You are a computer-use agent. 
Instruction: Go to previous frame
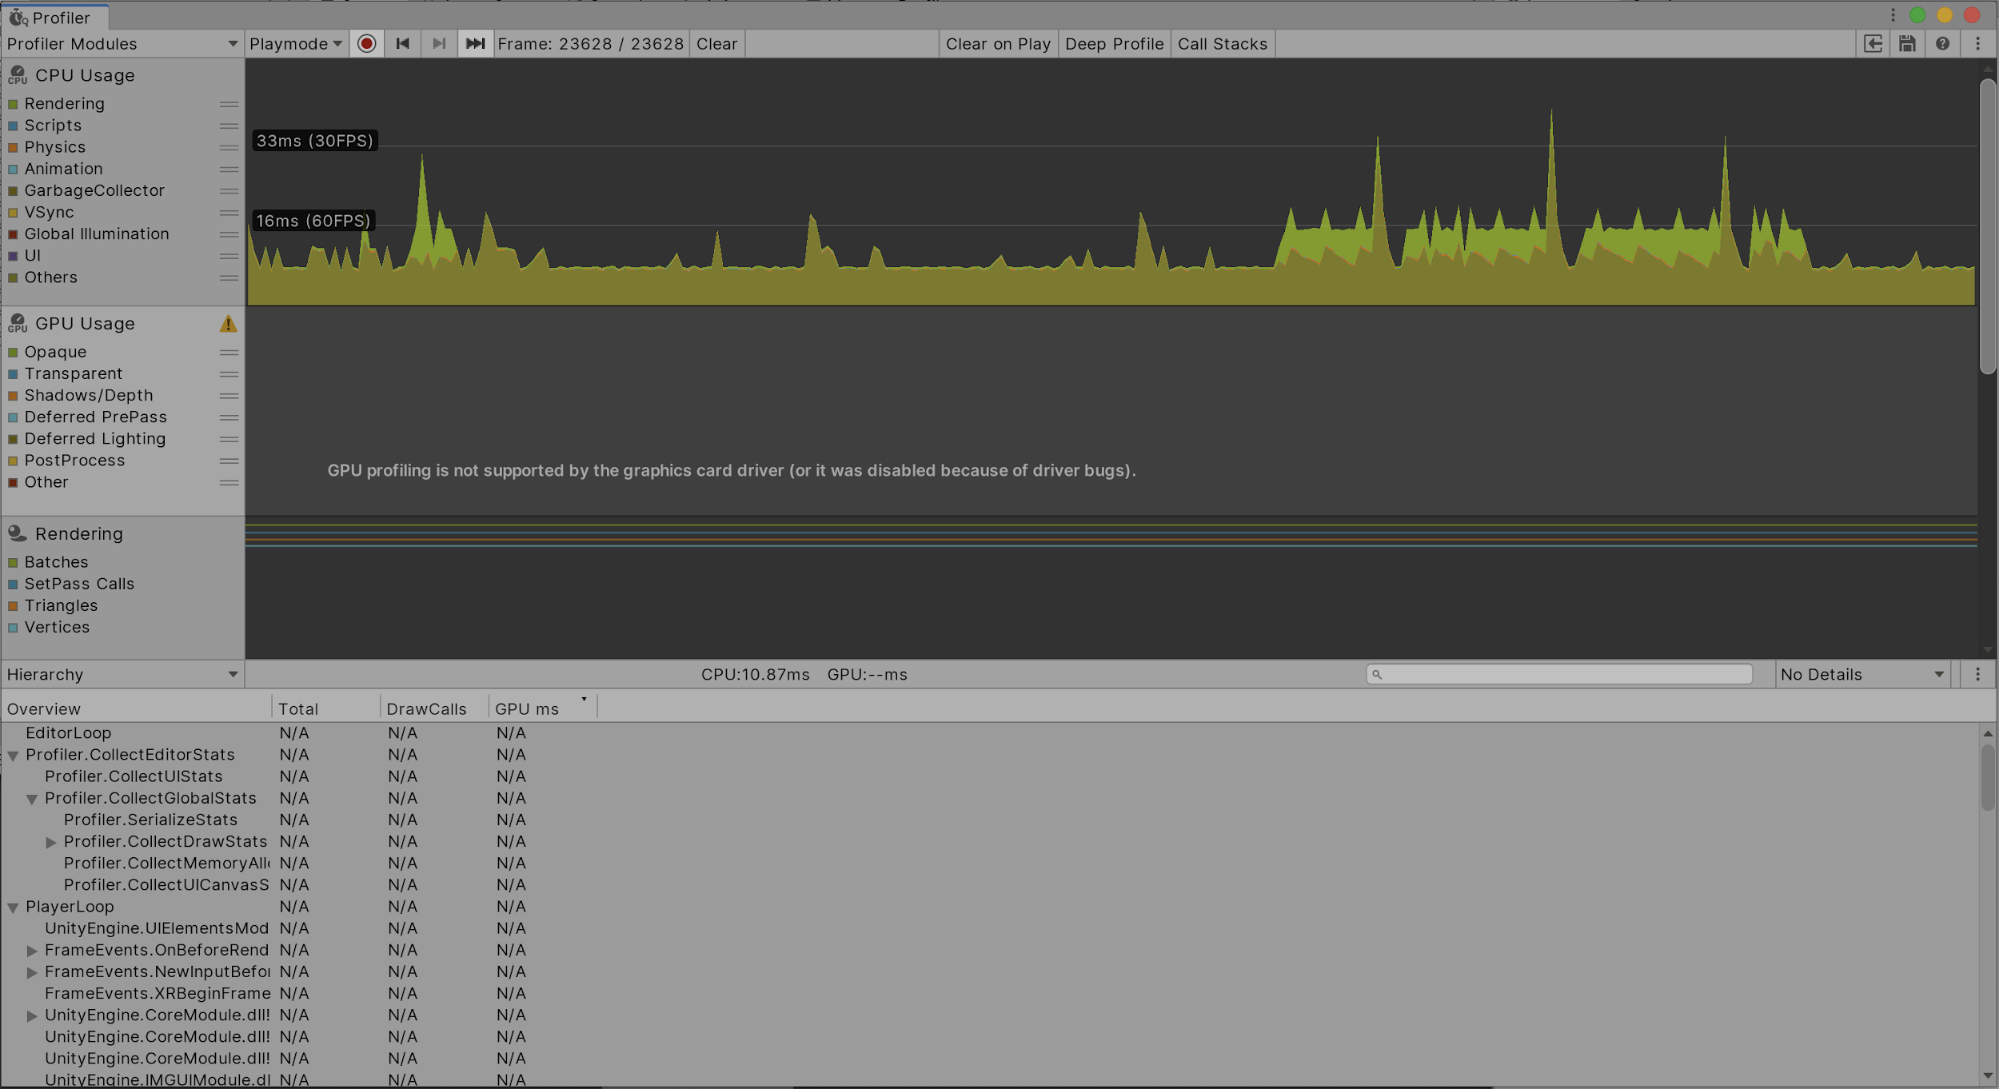pyautogui.click(x=403, y=44)
